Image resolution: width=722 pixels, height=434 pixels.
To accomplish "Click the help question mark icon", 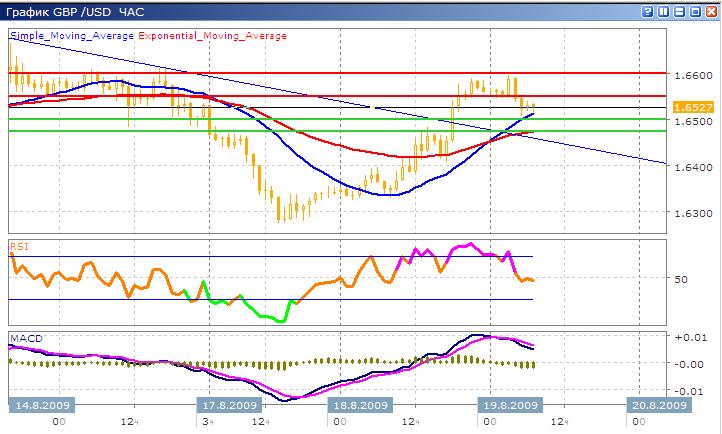I will tap(649, 11).
